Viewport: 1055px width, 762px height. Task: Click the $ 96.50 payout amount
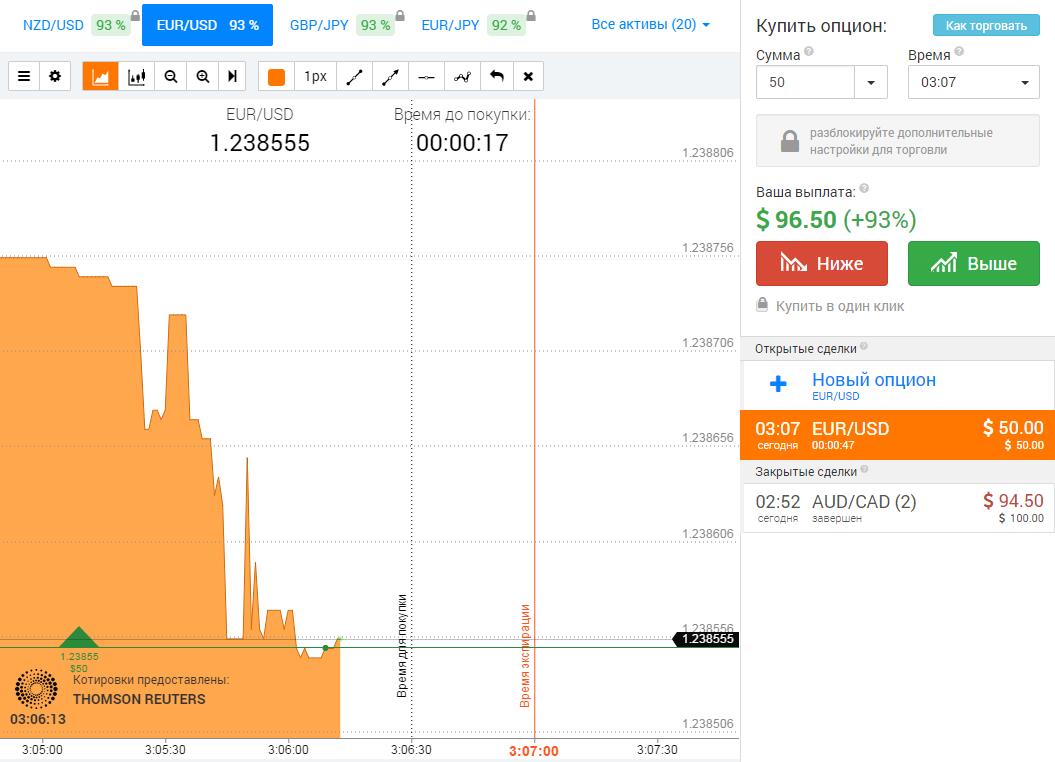pos(796,219)
